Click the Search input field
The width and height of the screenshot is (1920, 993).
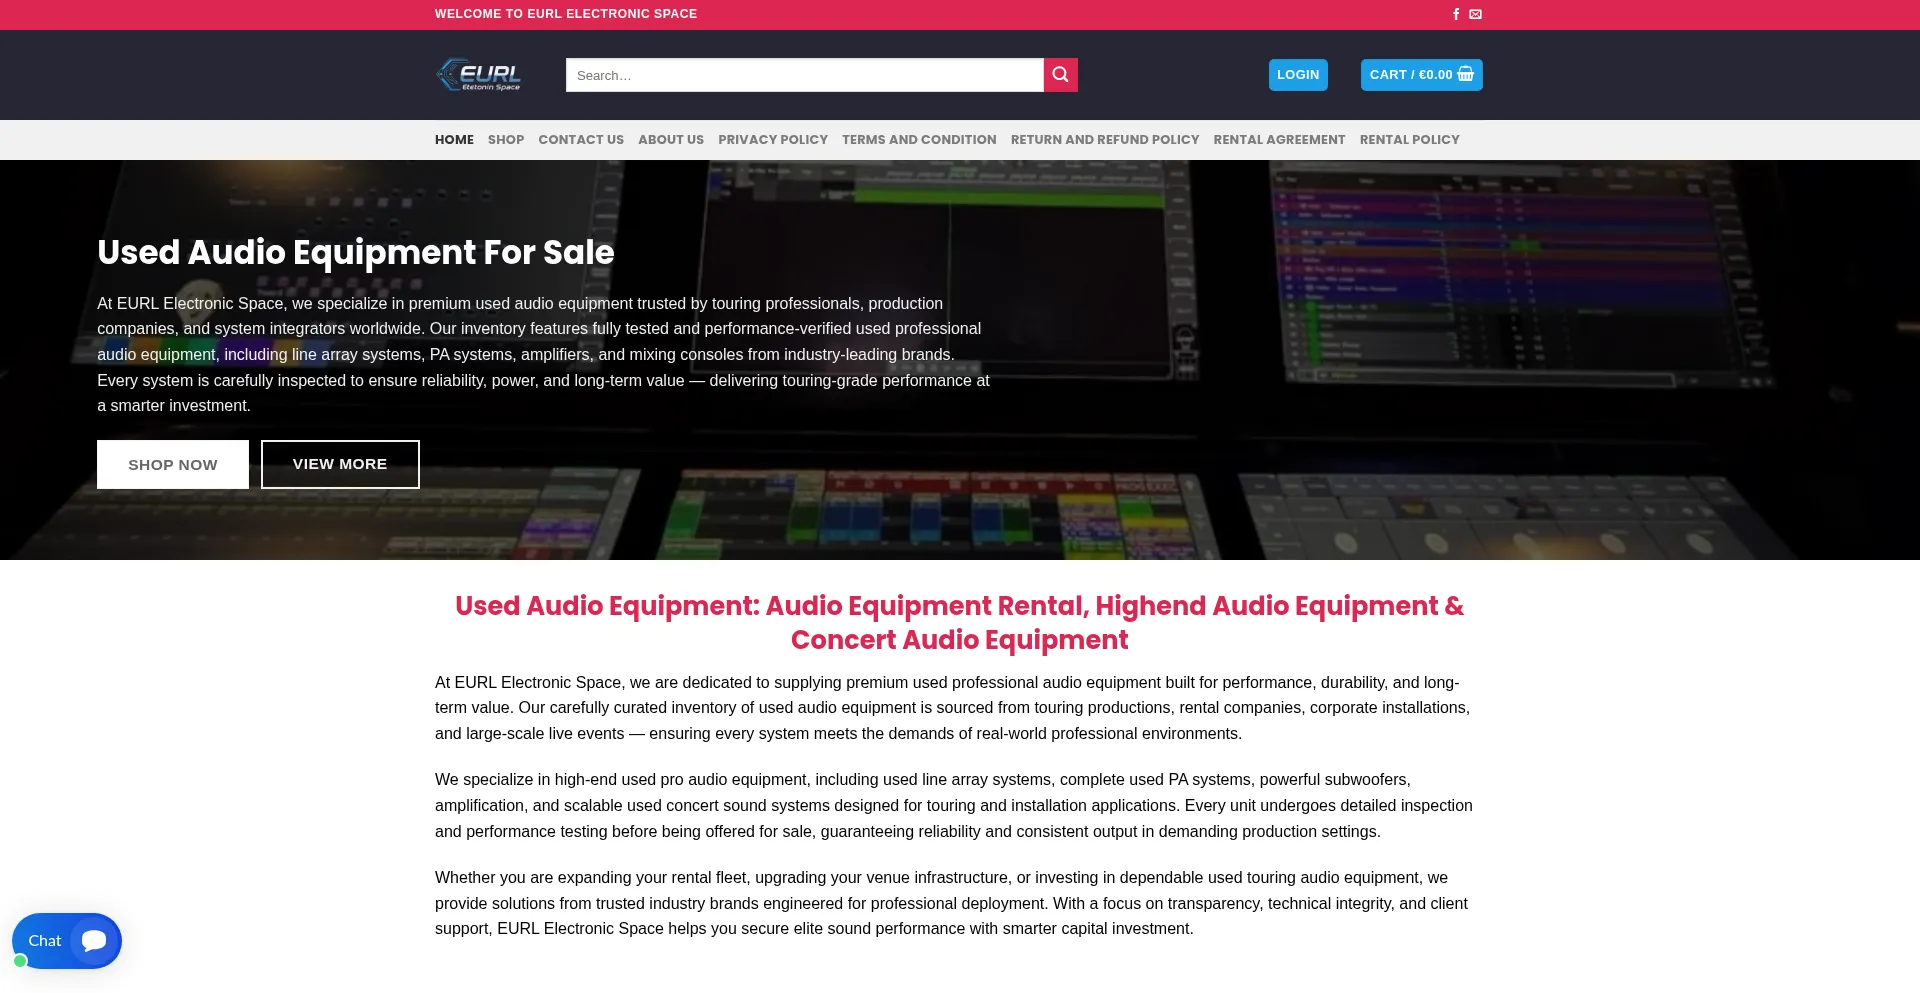[805, 75]
